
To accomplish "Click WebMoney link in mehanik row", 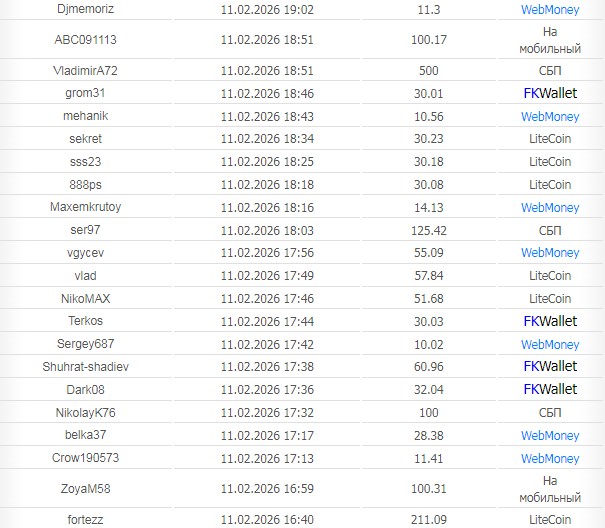I will tap(549, 116).
